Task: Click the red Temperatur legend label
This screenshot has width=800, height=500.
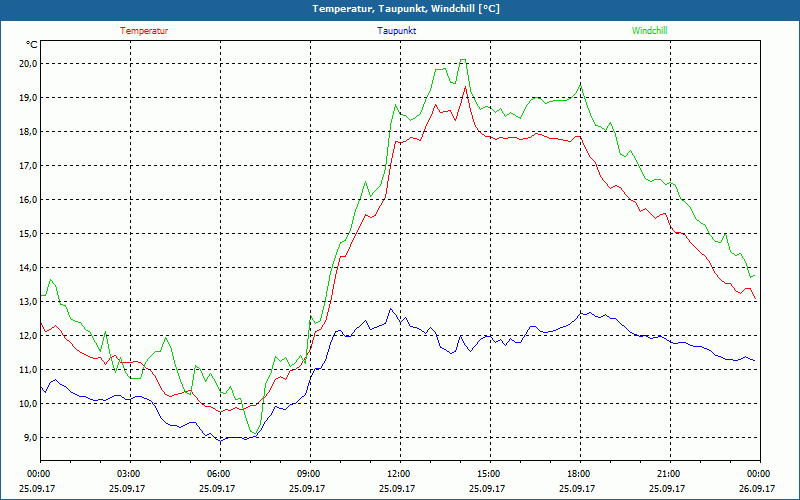Action: tap(144, 31)
